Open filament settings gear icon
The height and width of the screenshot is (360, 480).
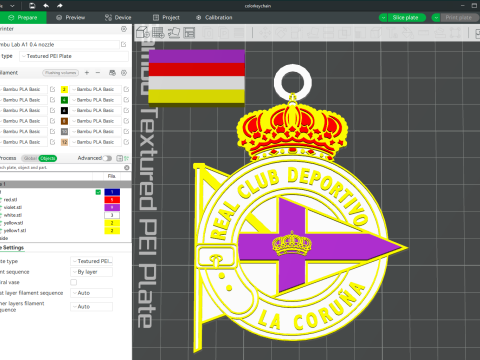point(124,73)
